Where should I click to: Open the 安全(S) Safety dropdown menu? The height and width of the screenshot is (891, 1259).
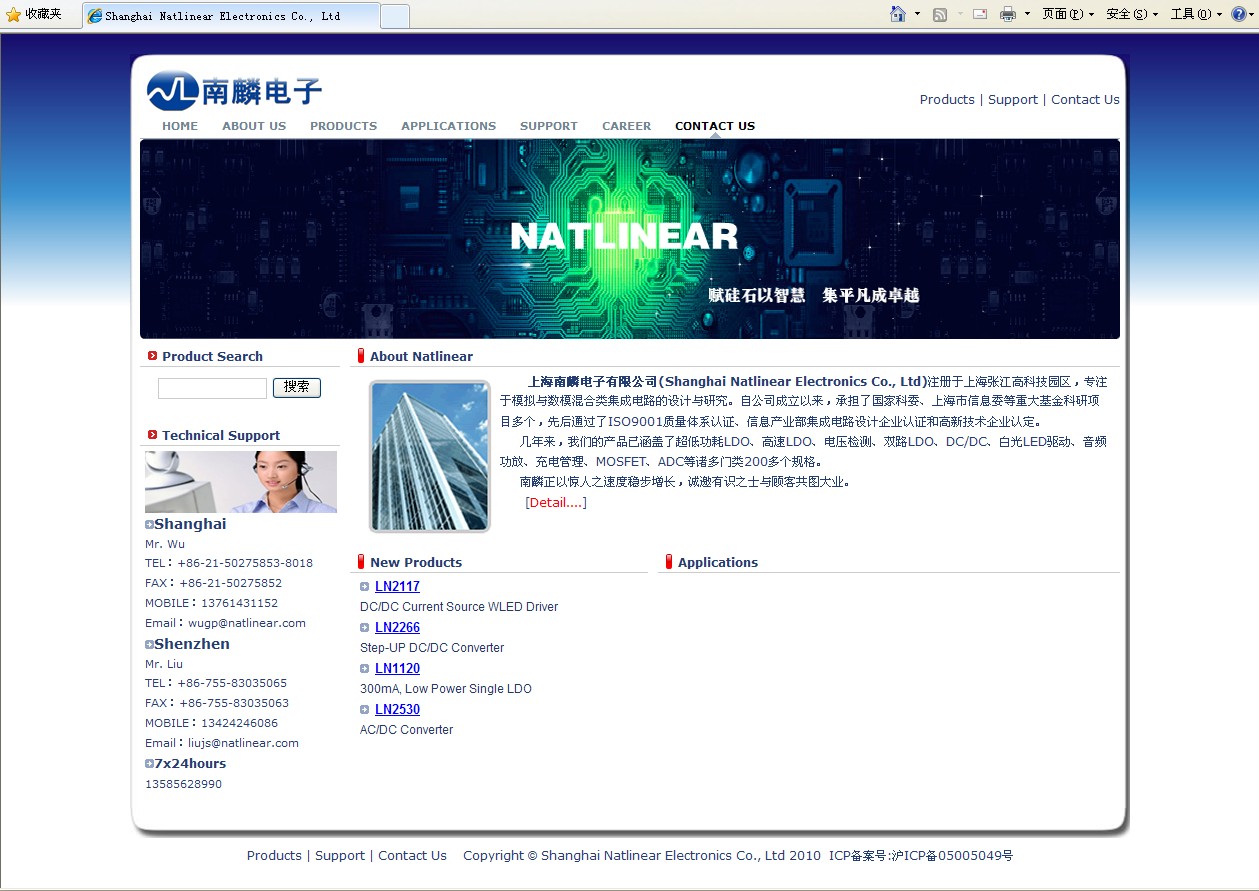[x=1132, y=14]
